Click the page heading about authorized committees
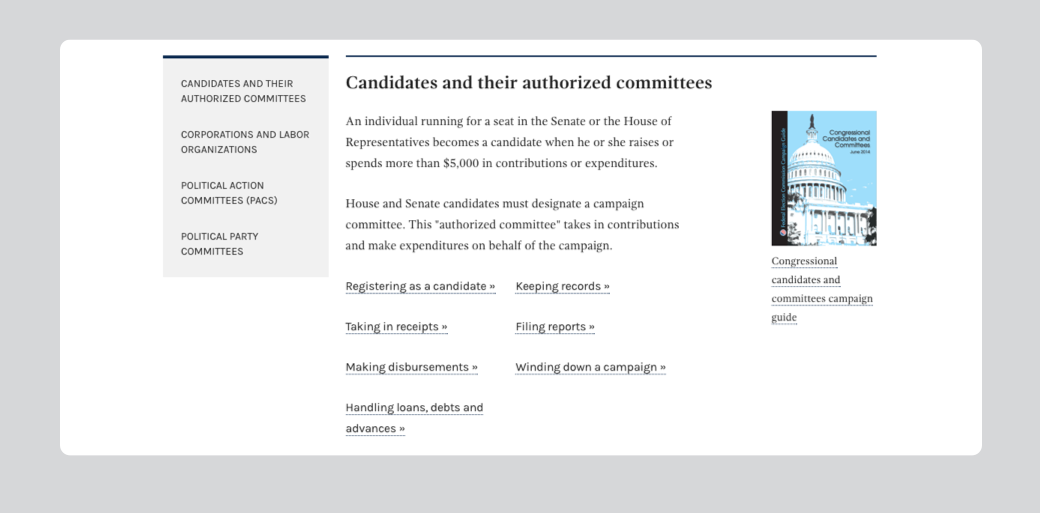This screenshot has width=1040, height=513. point(528,83)
